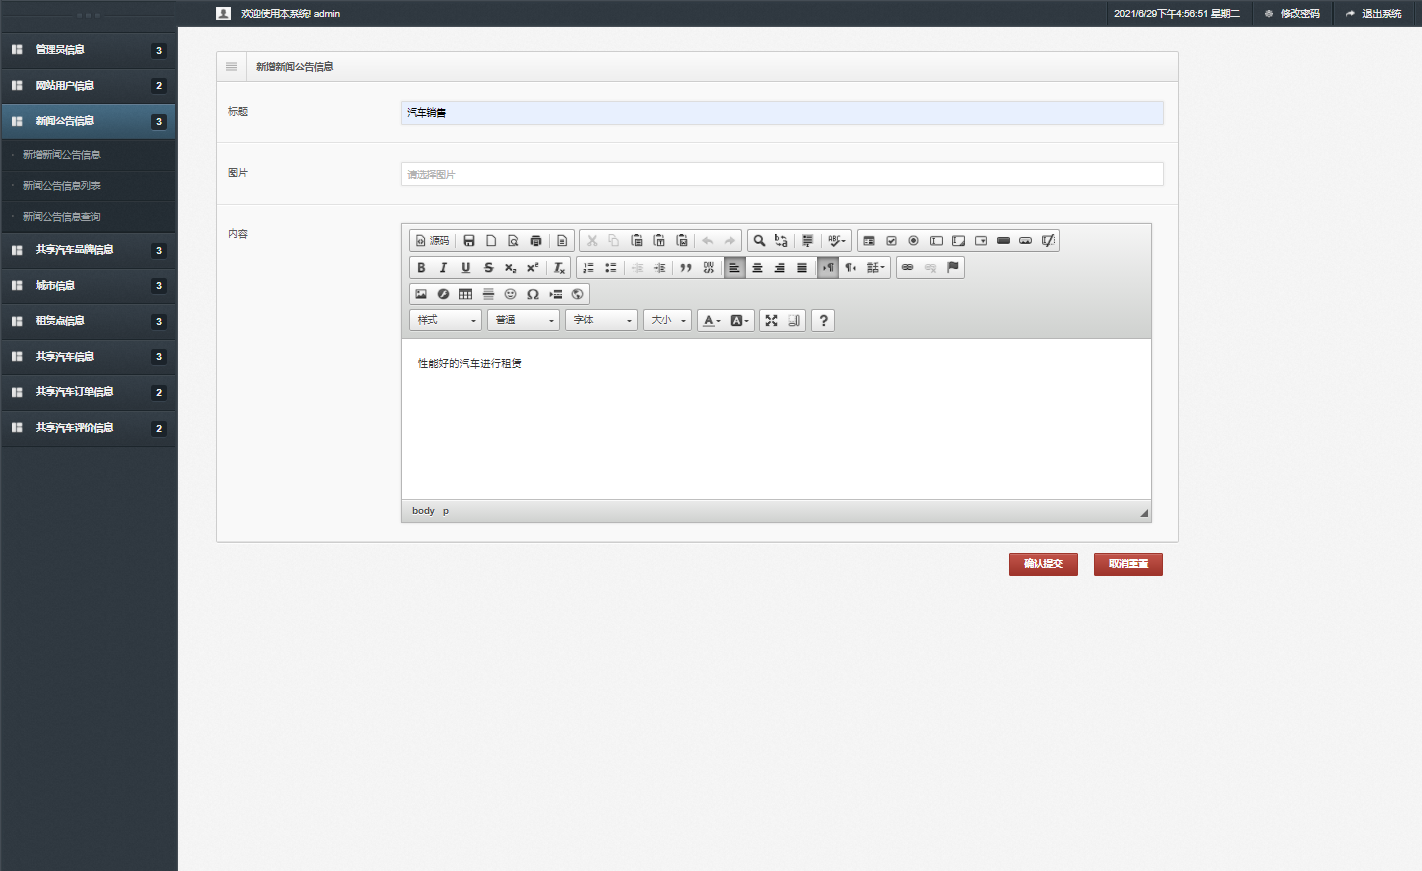Open the language setting dropdown

click(x=876, y=268)
